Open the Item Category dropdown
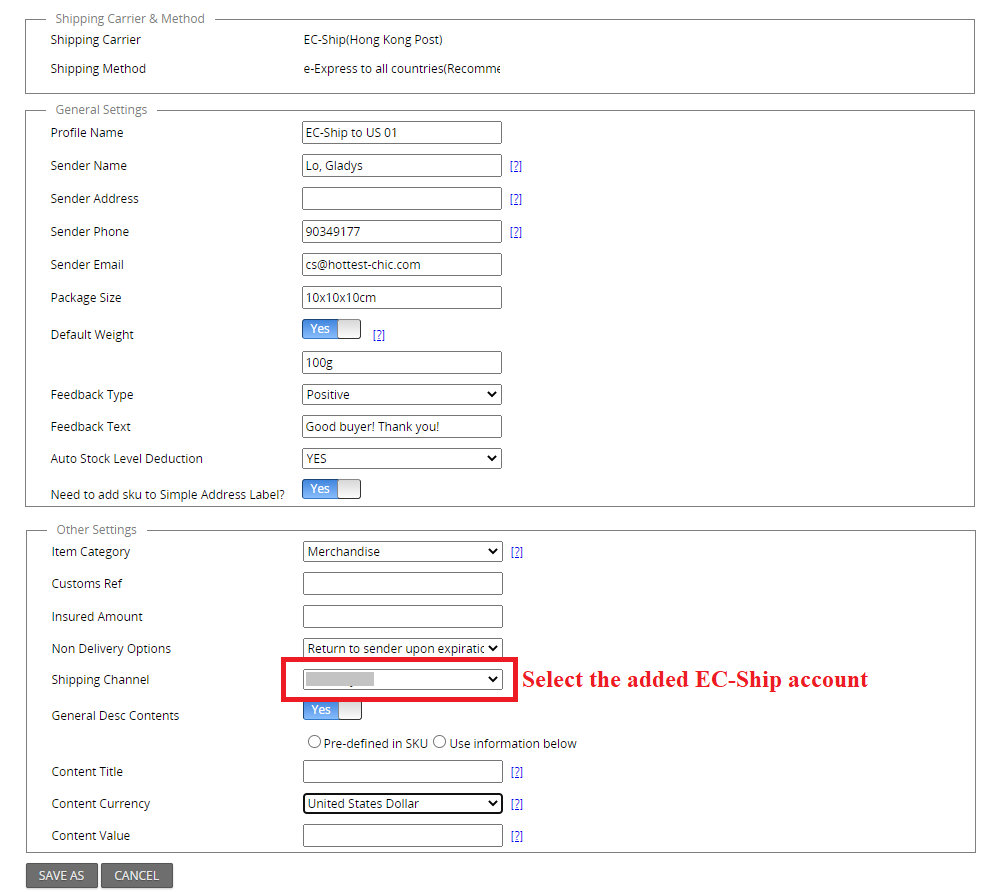990x892 pixels. 403,552
